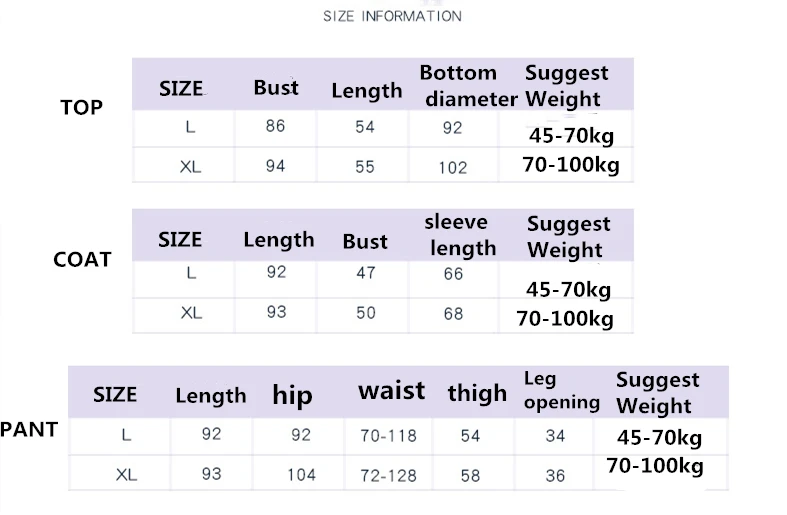Viewport: 787px width, 515px height.
Task: Click sleeve length header in COAT table
Action: (460, 235)
